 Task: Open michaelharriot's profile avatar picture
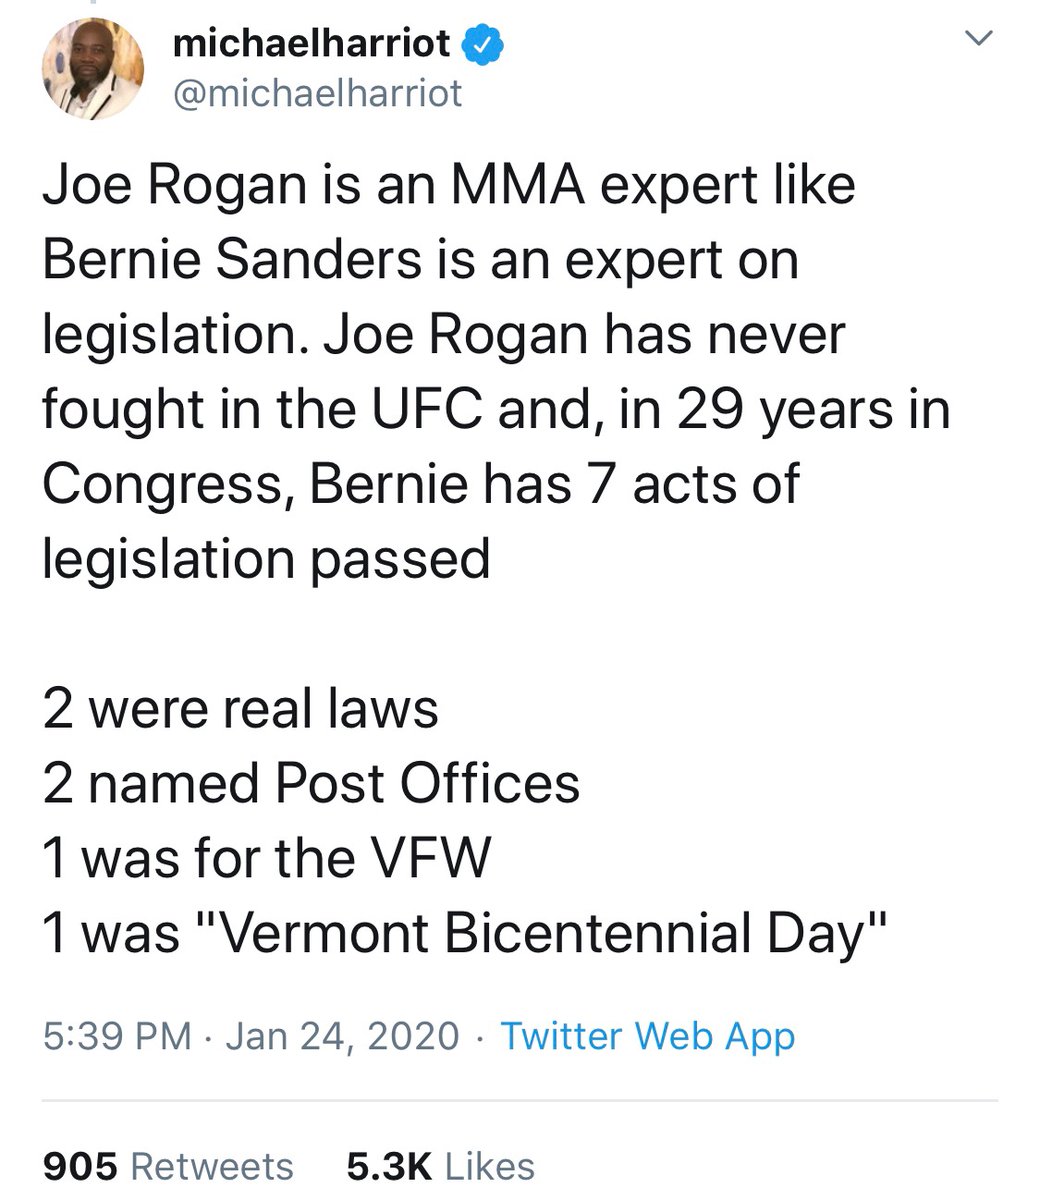click(91, 69)
